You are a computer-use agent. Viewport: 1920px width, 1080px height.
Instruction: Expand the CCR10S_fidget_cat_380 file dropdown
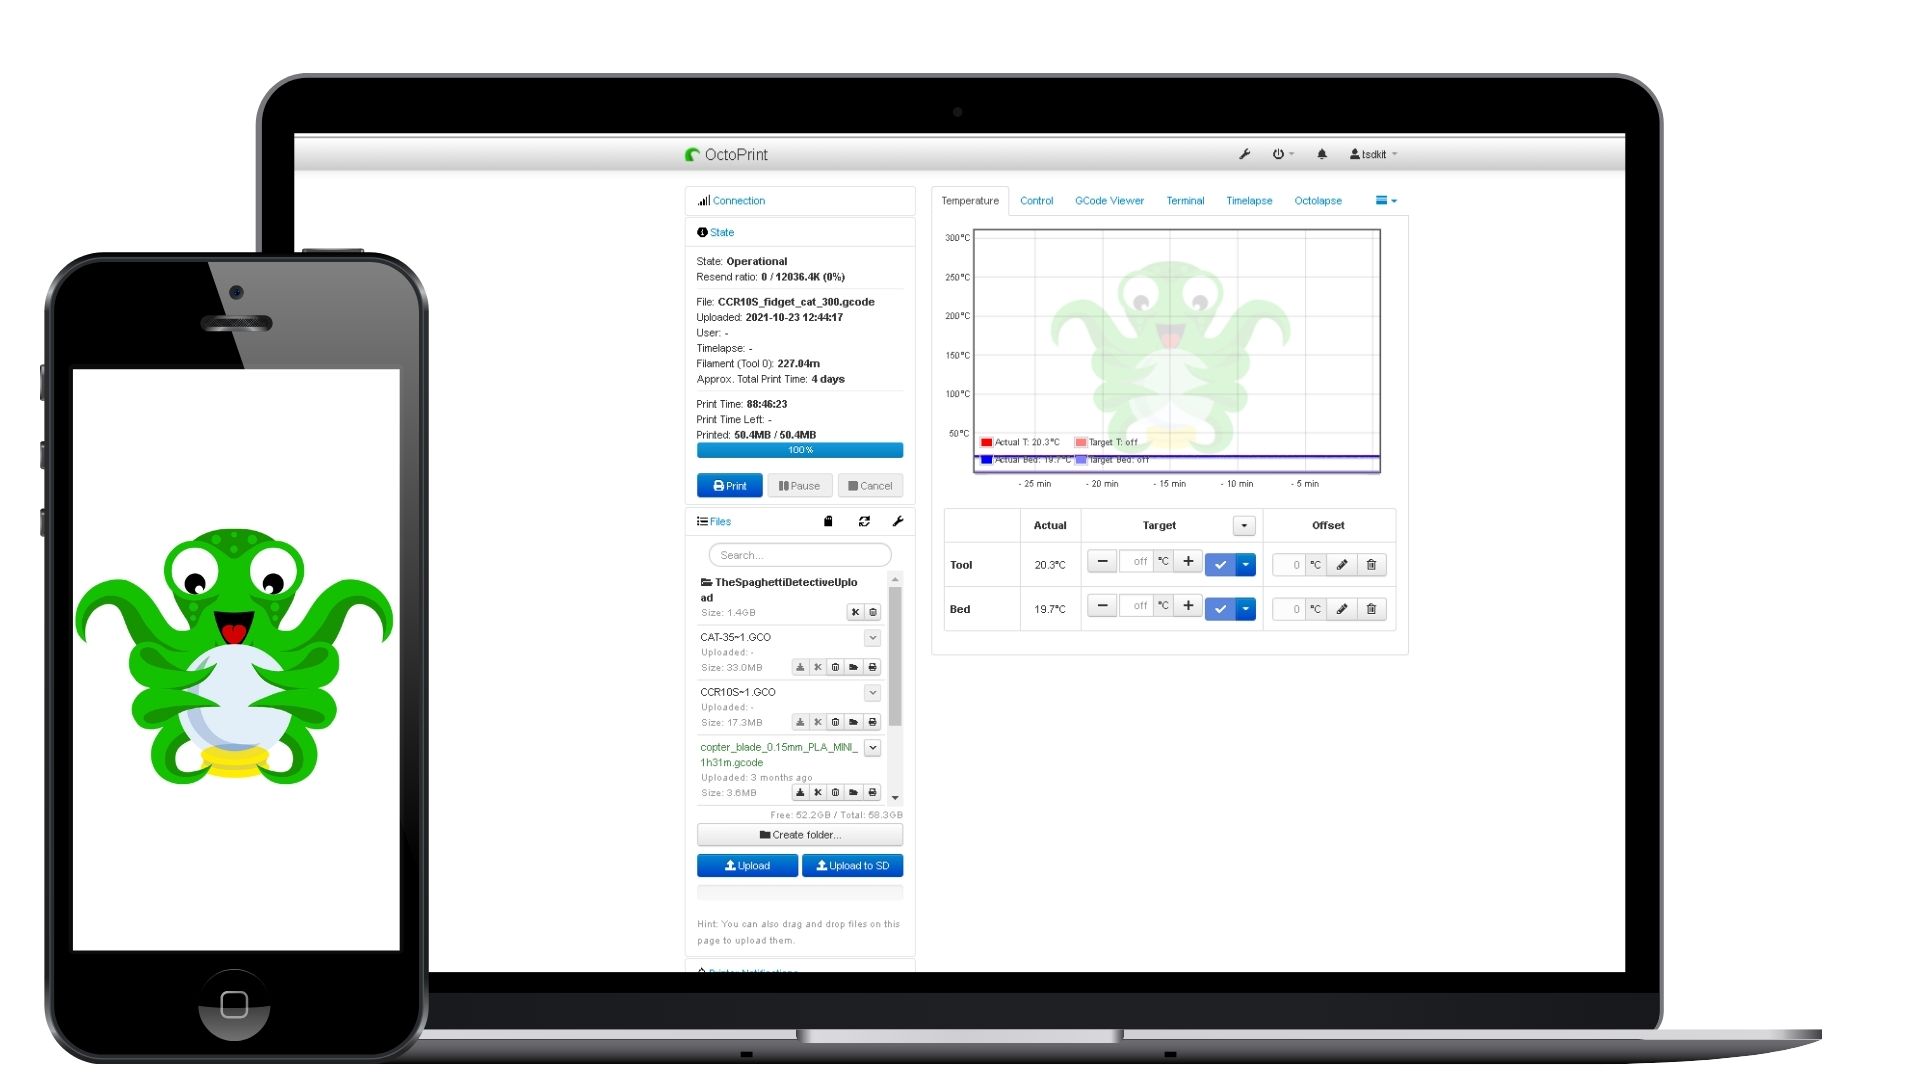coord(872,692)
